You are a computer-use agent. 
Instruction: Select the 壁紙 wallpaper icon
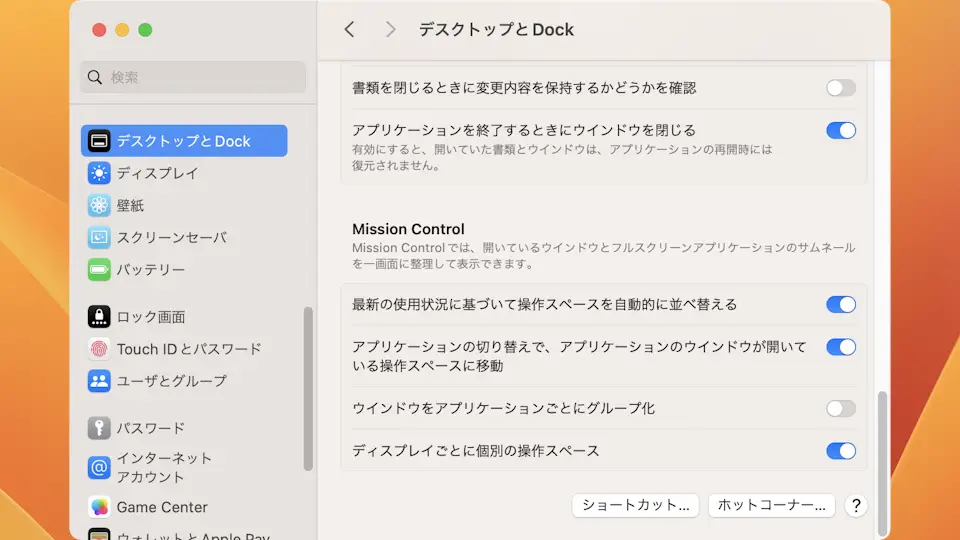point(99,205)
